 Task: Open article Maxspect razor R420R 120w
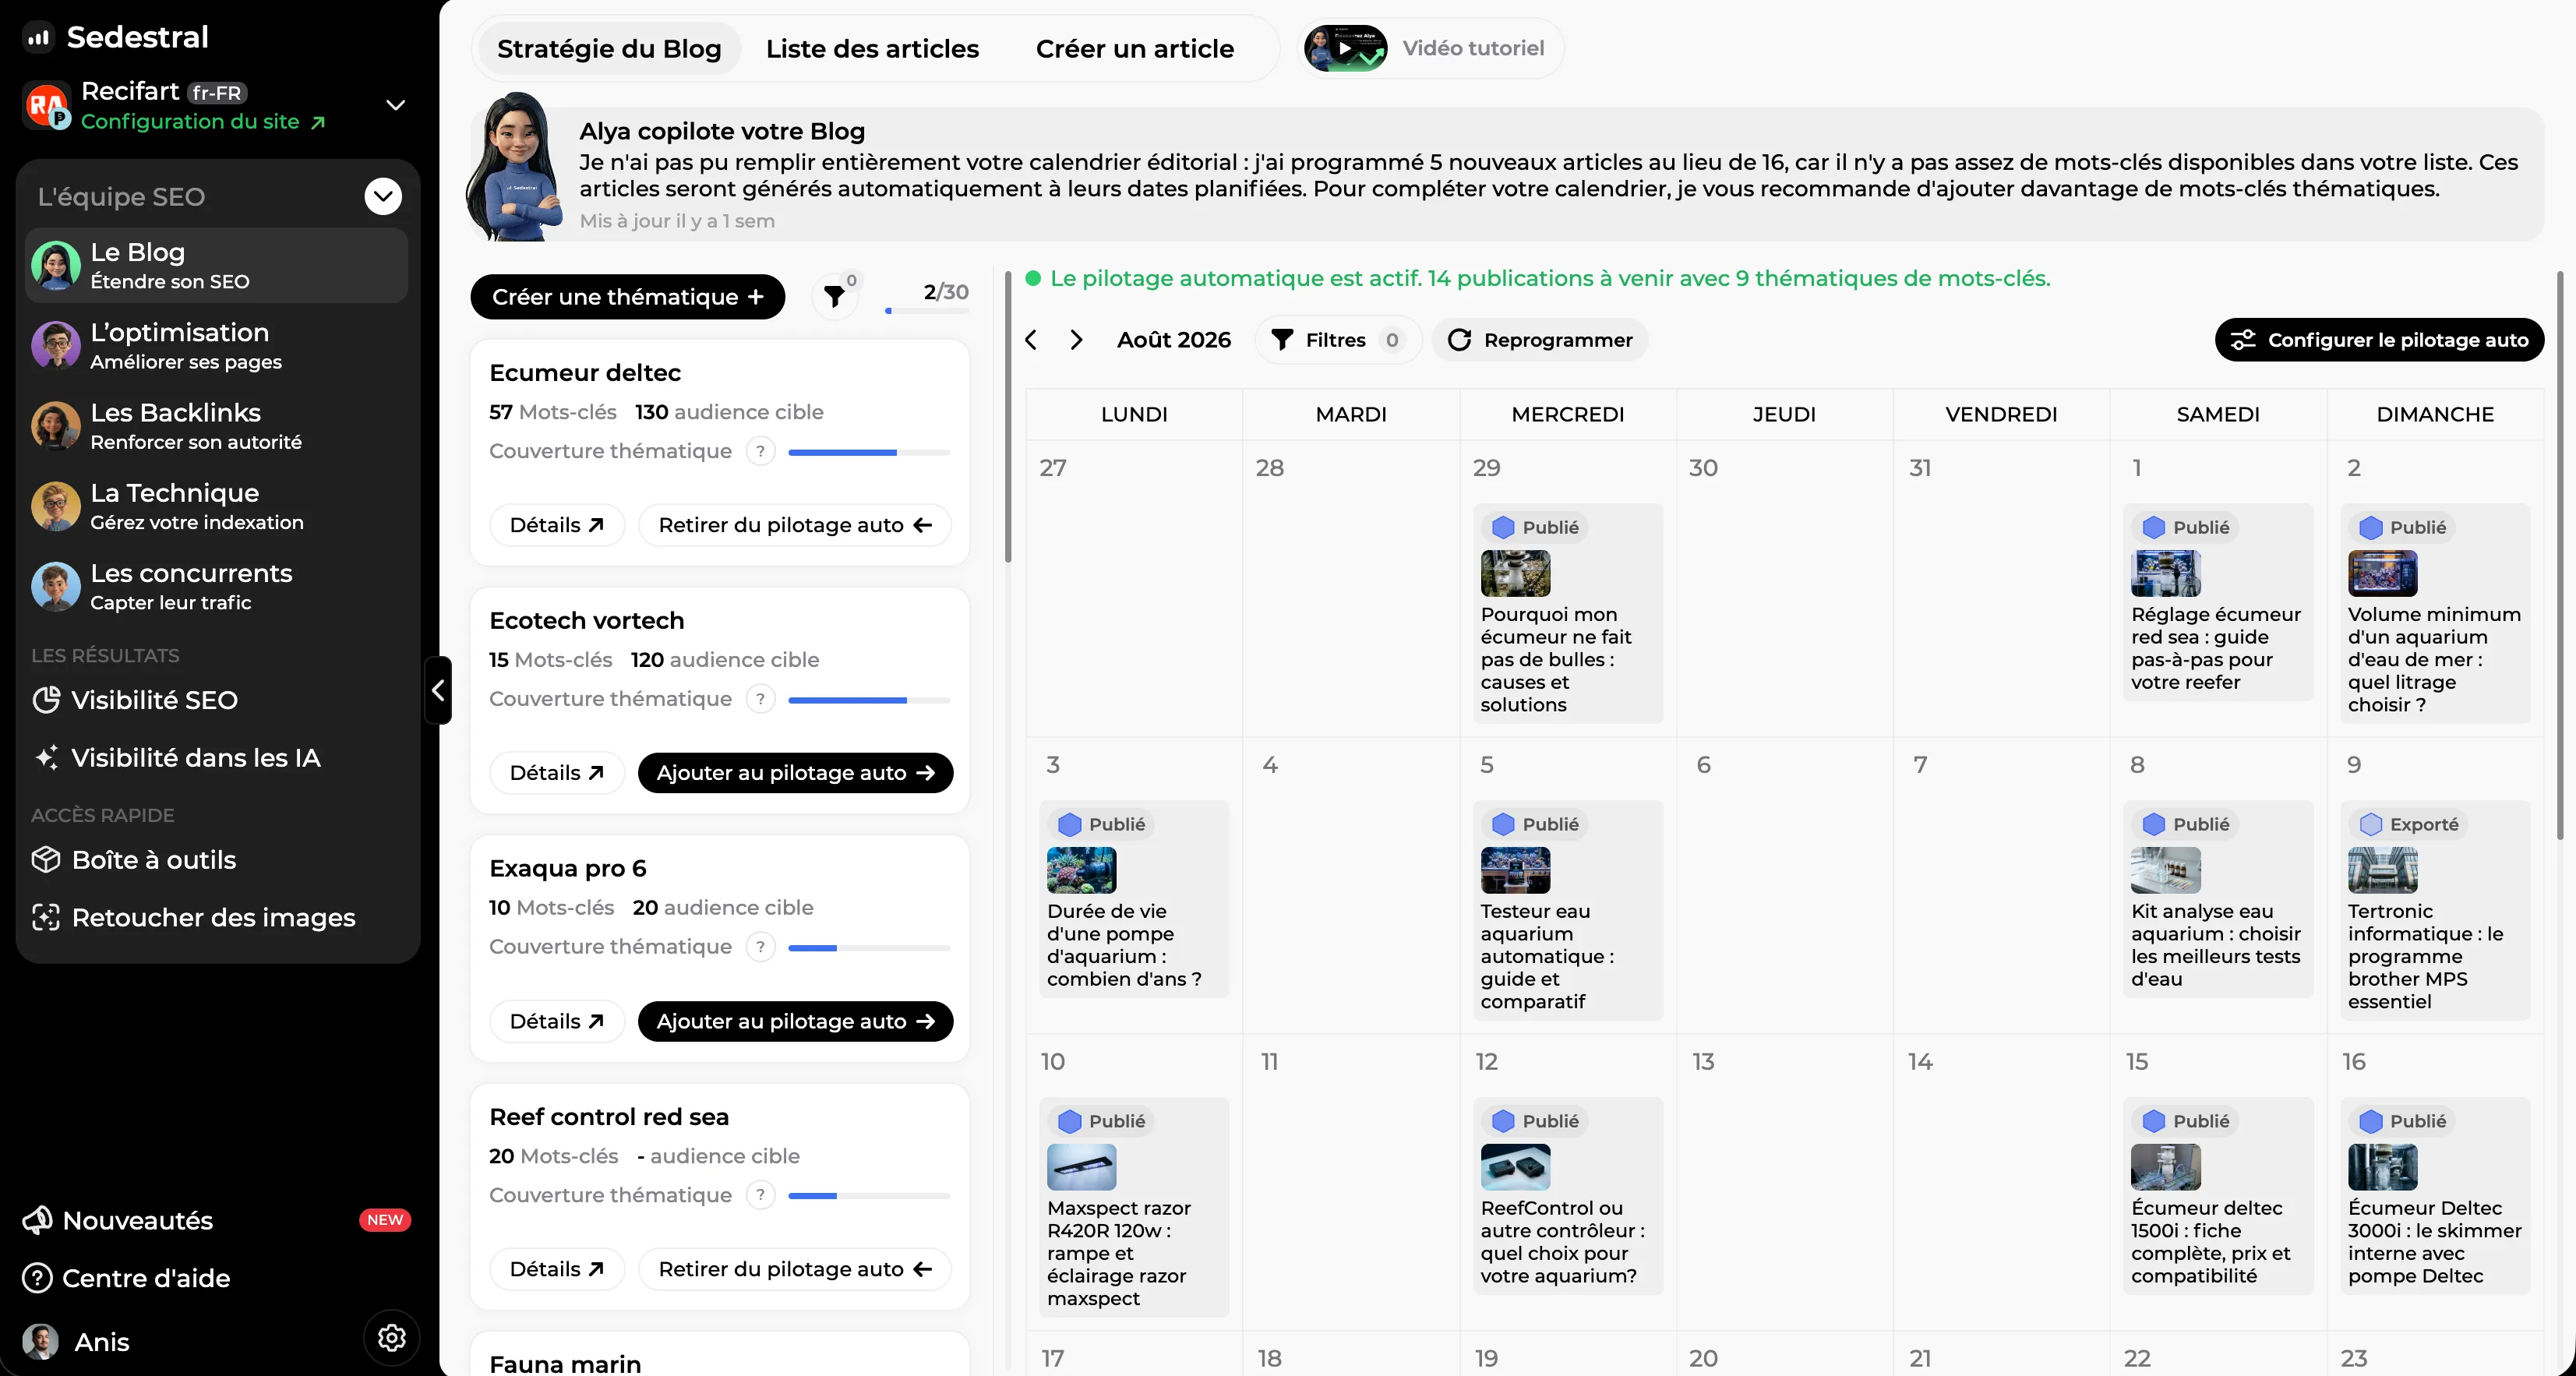(1133, 1207)
